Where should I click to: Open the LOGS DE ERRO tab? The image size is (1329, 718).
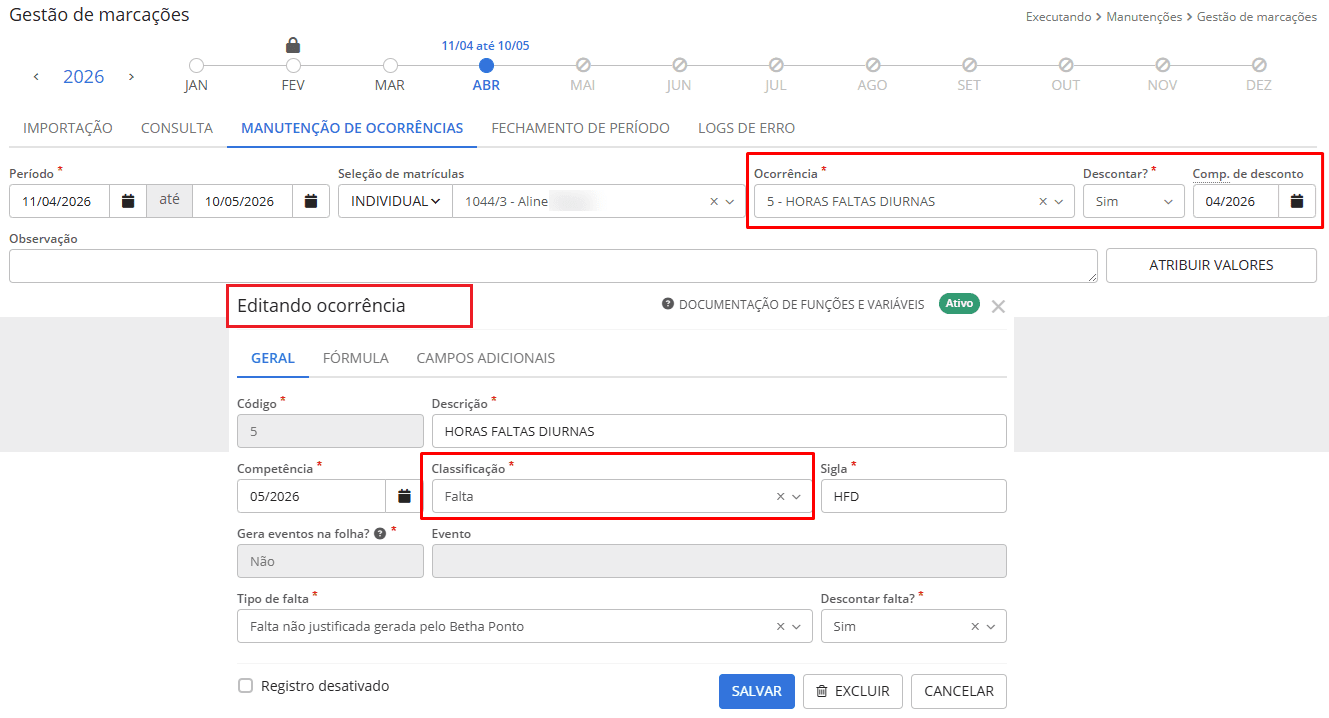tap(747, 128)
